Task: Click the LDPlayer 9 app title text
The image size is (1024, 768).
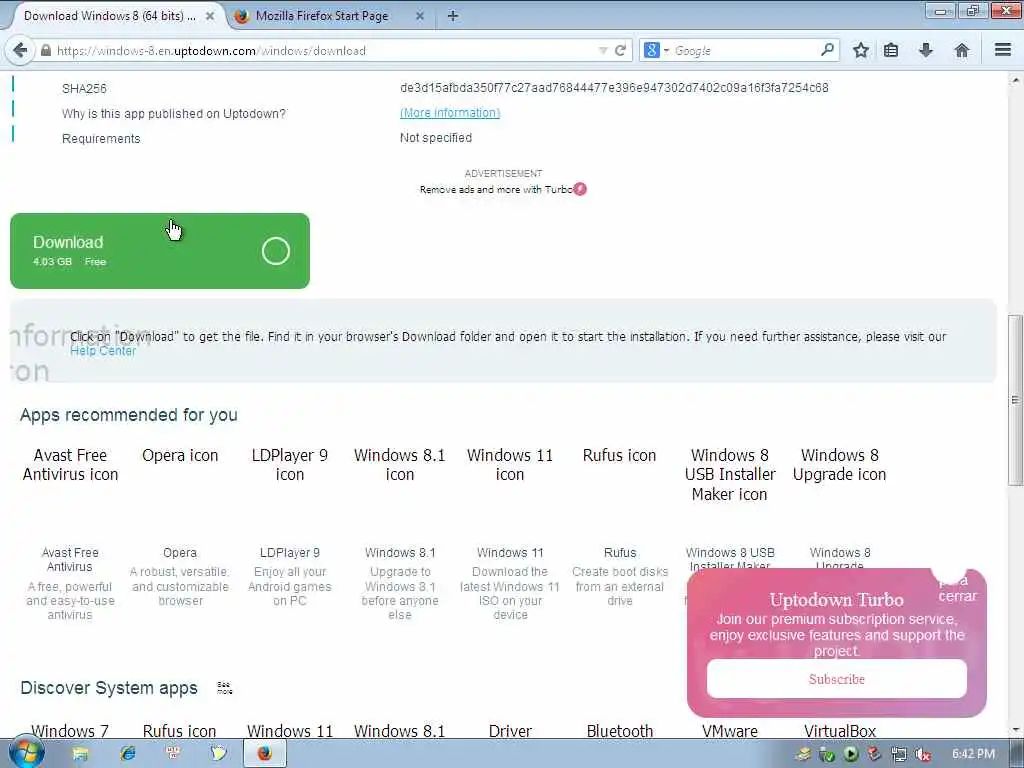Action: tap(290, 552)
